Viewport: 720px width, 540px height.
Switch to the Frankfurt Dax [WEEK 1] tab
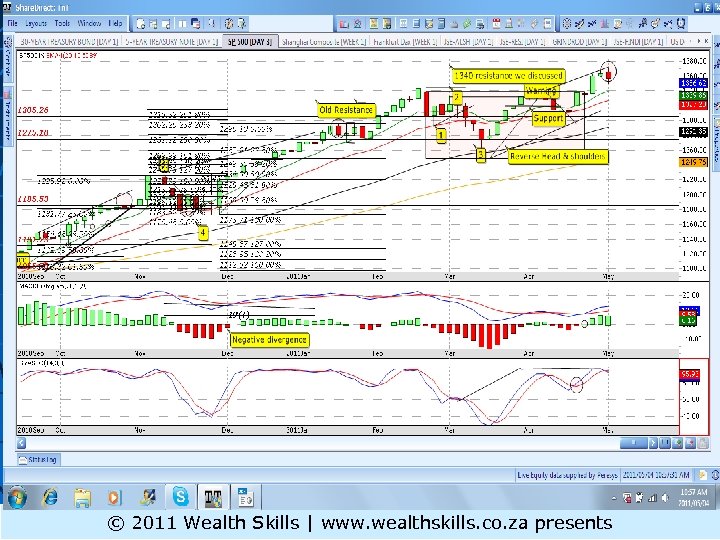tap(404, 41)
